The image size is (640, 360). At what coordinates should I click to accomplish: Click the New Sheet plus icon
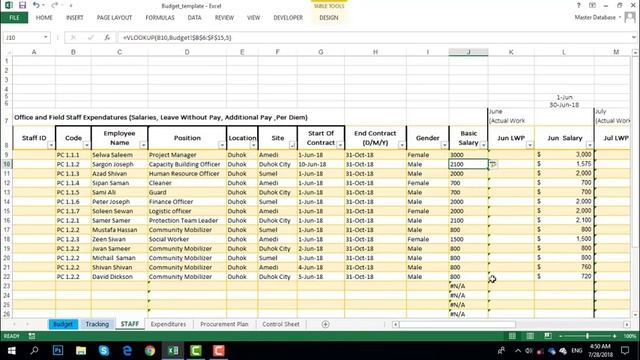click(325, 324)
